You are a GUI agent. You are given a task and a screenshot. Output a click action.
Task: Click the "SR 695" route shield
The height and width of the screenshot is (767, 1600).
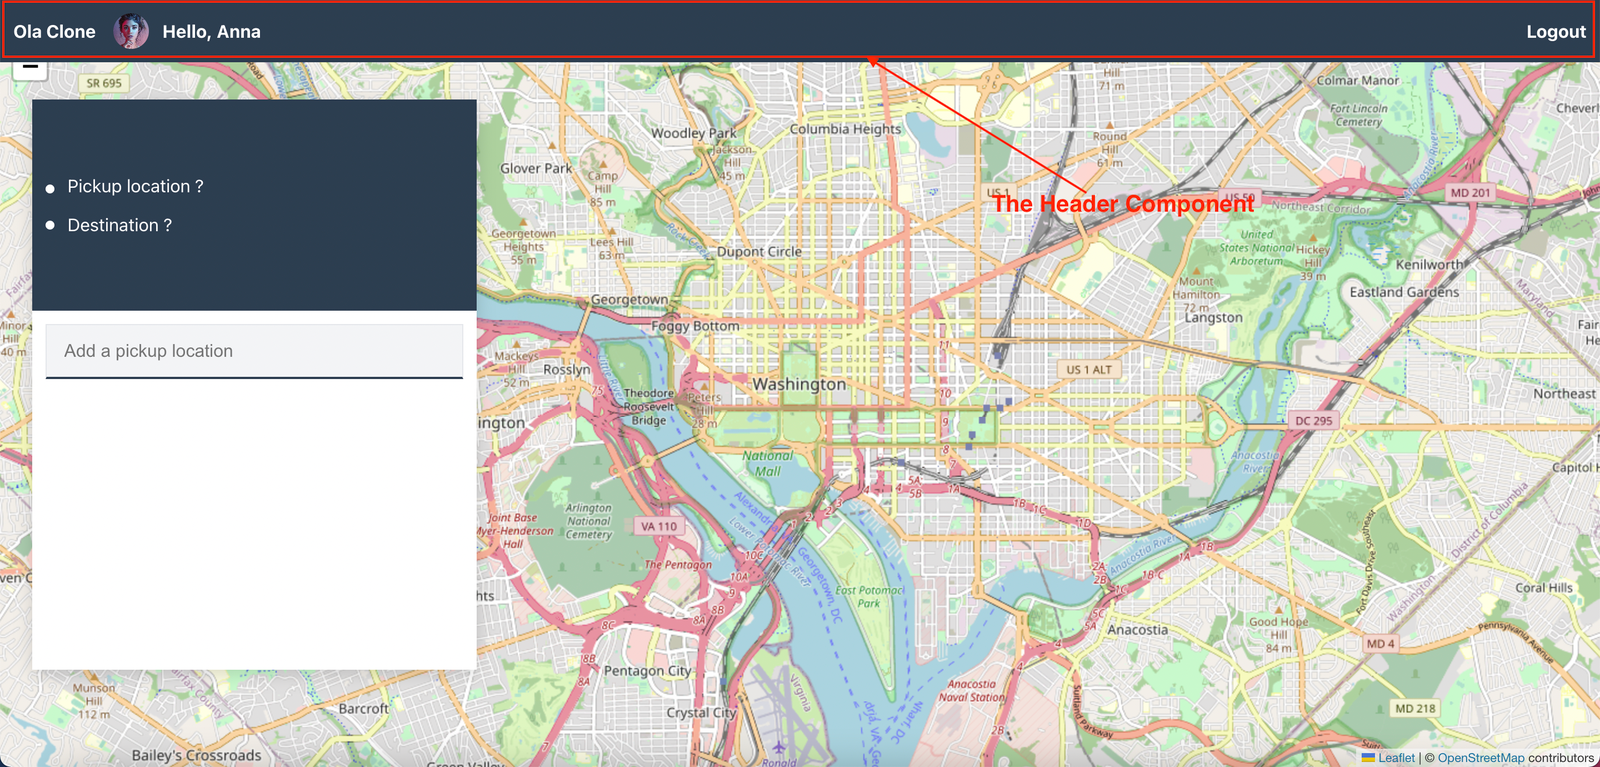point(104,84)
